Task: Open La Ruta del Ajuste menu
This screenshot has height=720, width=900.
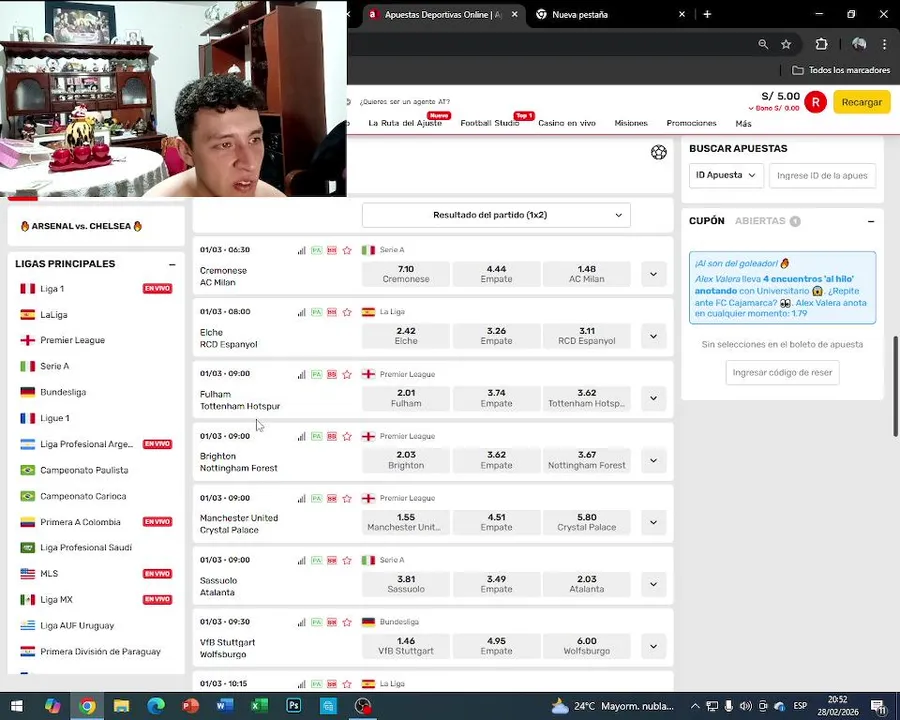Action: [x=405, y=123]
